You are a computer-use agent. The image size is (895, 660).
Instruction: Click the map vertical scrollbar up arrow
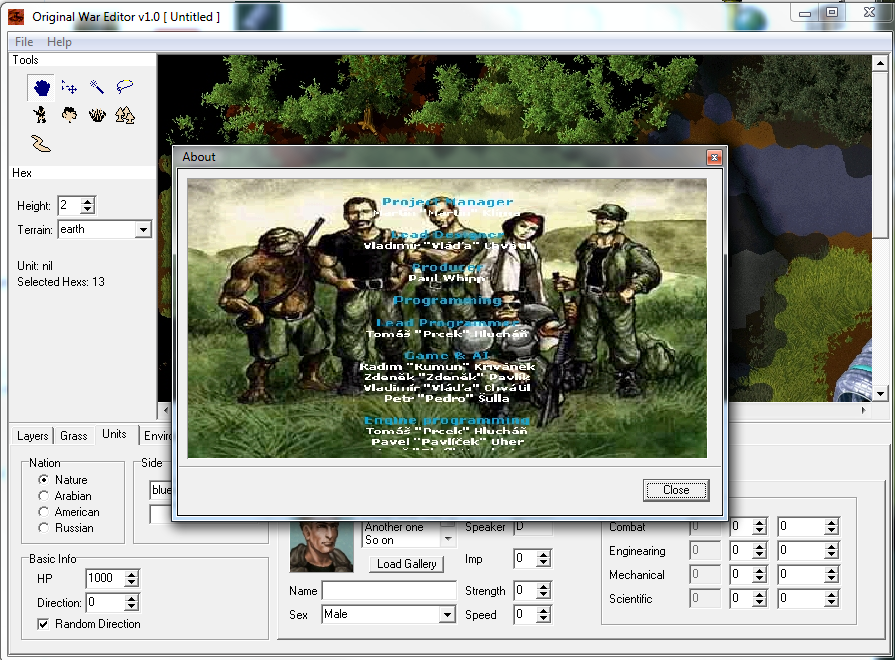880,63
